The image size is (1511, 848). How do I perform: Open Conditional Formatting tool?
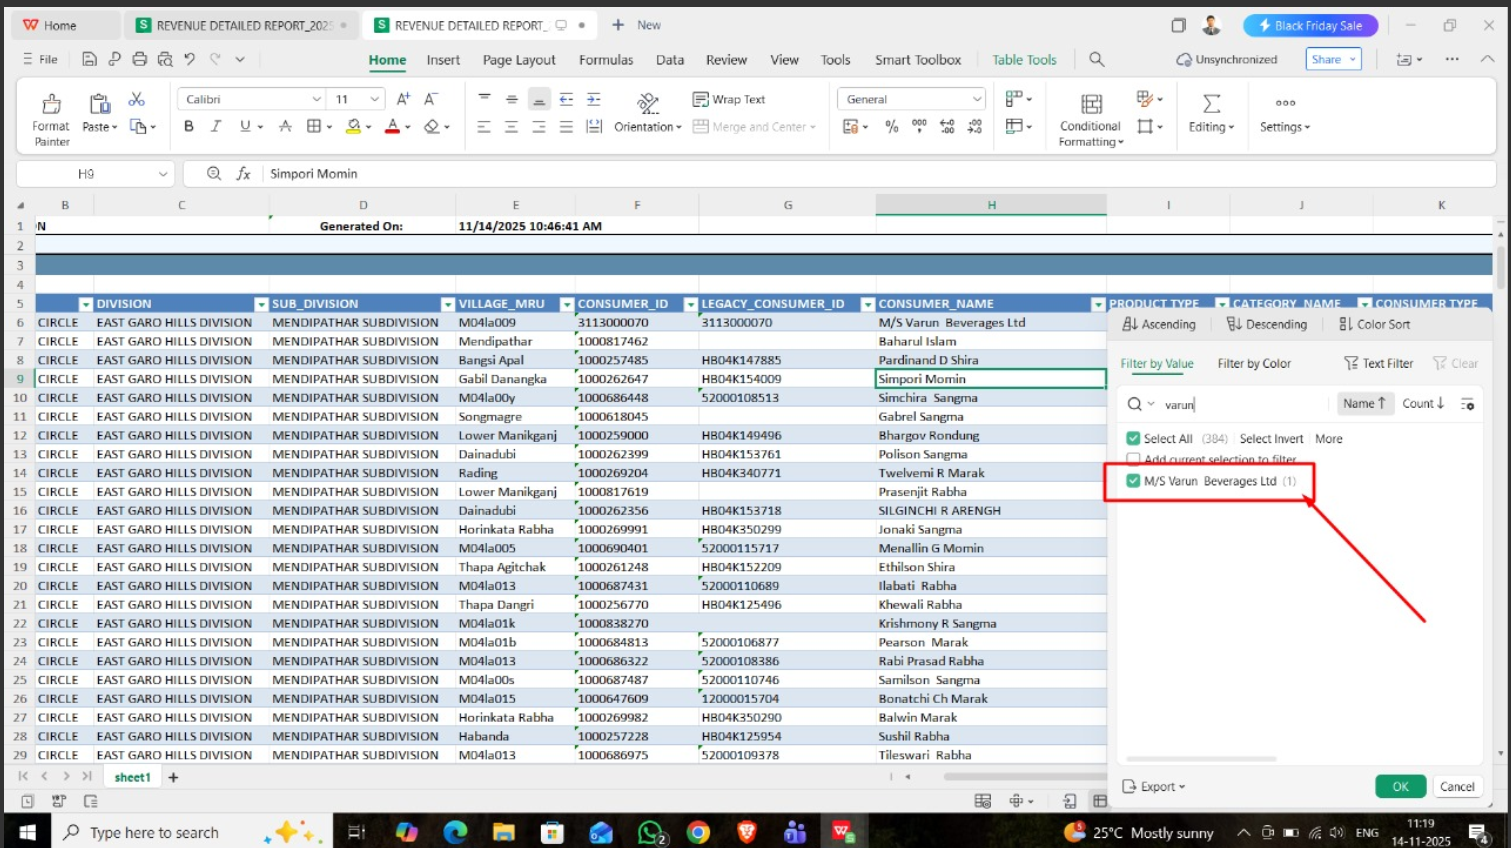pos(1090,106)
